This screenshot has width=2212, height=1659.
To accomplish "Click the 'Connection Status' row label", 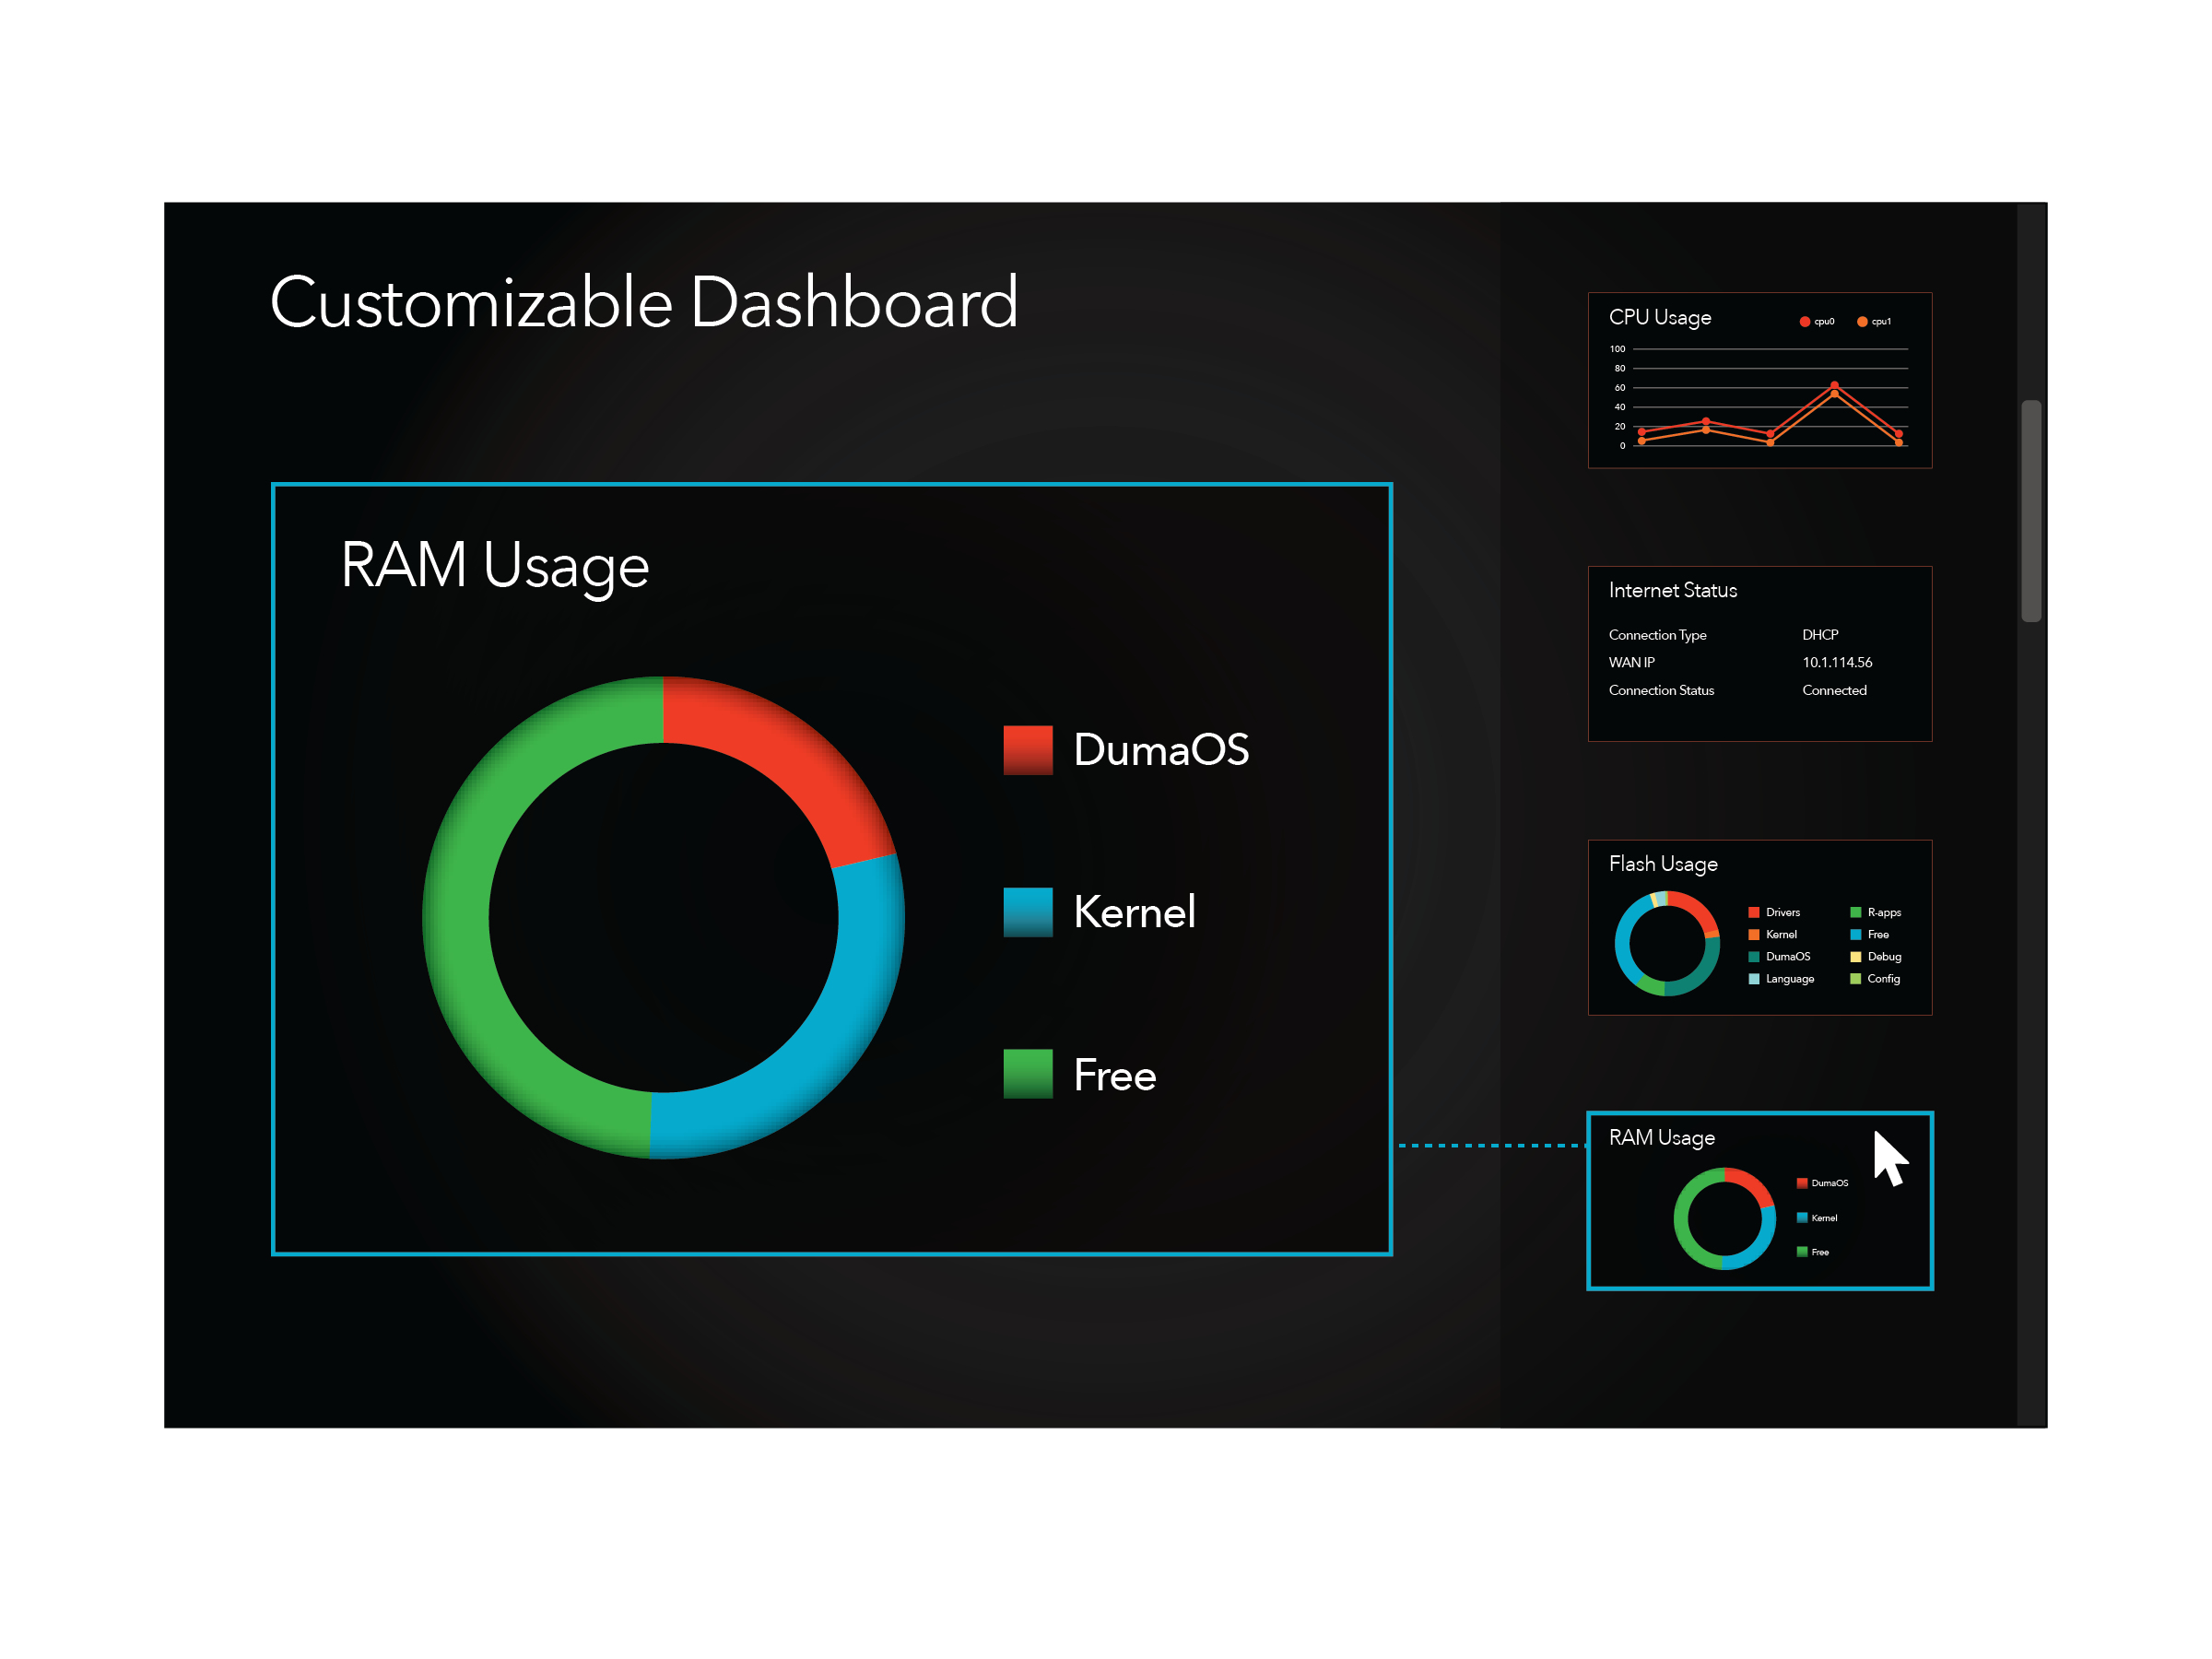I will point(1661,690).
